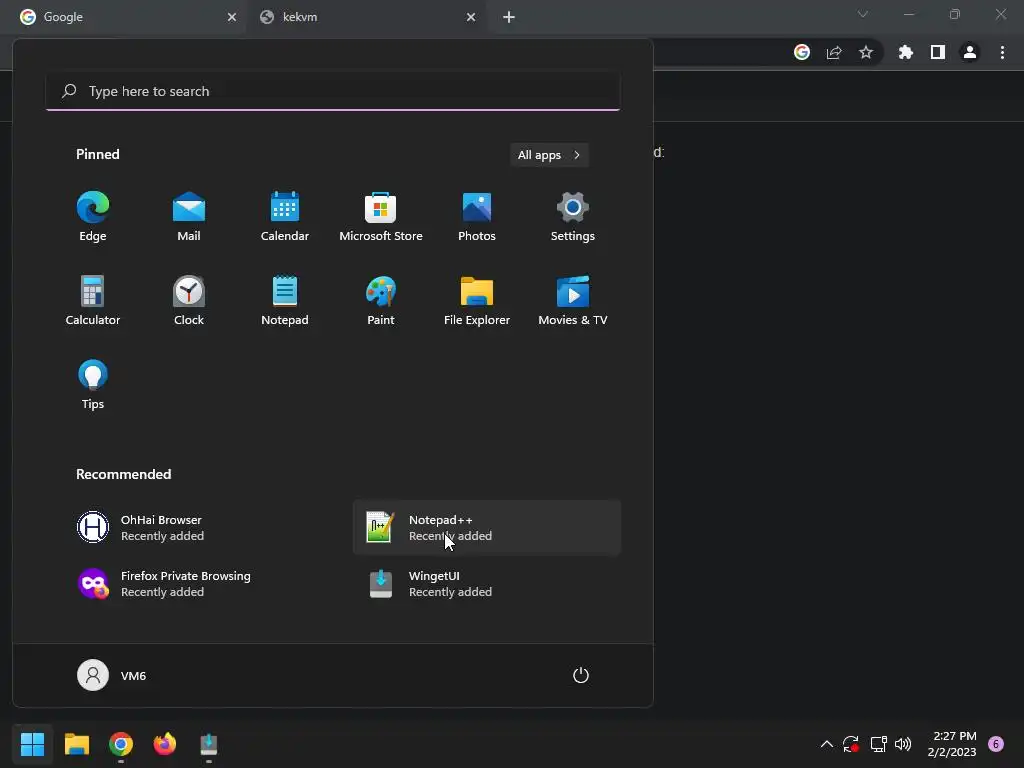Screen dimensions: 1024x768
Task: Open Chrome three-dot menu
Action: point(1002,52)
